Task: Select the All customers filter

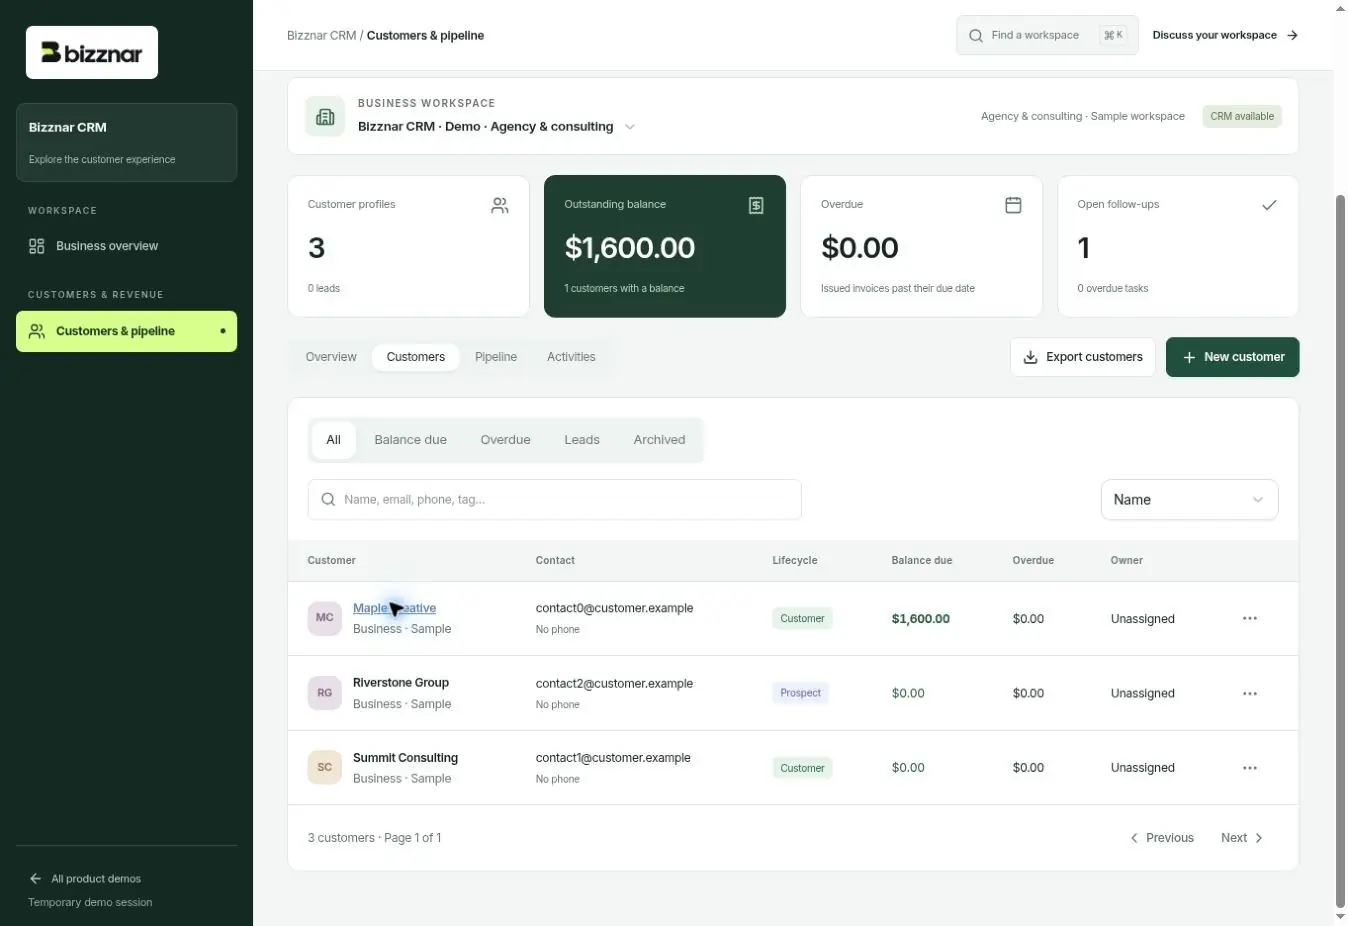Action: pos(334,440)
